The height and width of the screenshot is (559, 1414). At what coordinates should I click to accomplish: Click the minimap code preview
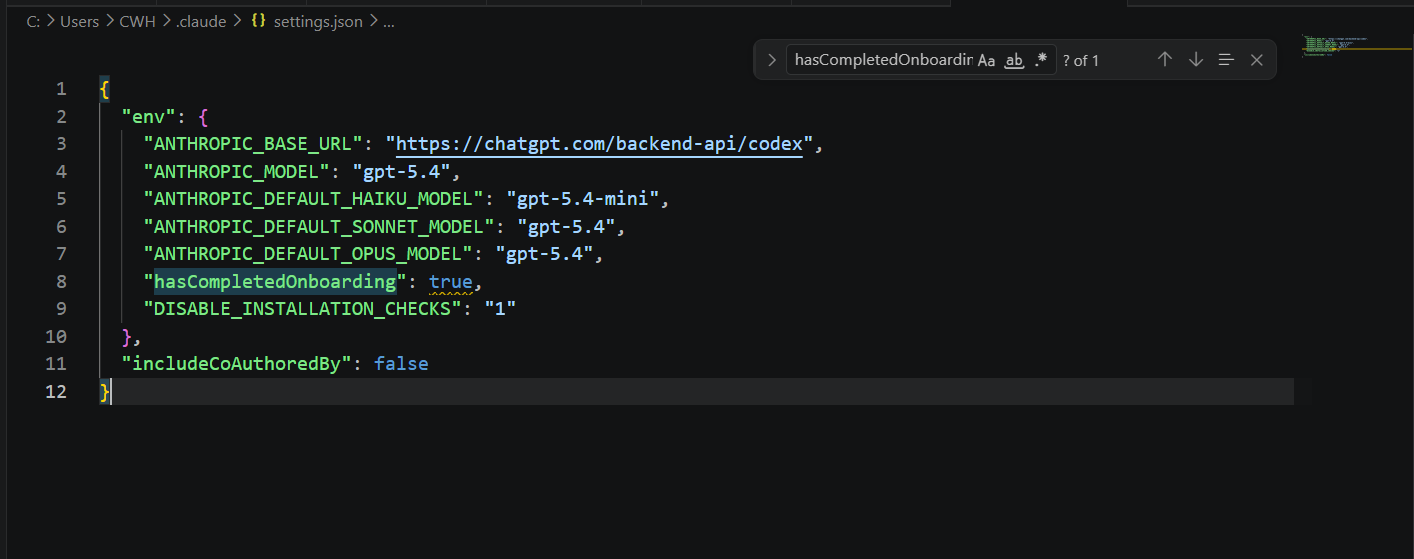(1340, 46)
